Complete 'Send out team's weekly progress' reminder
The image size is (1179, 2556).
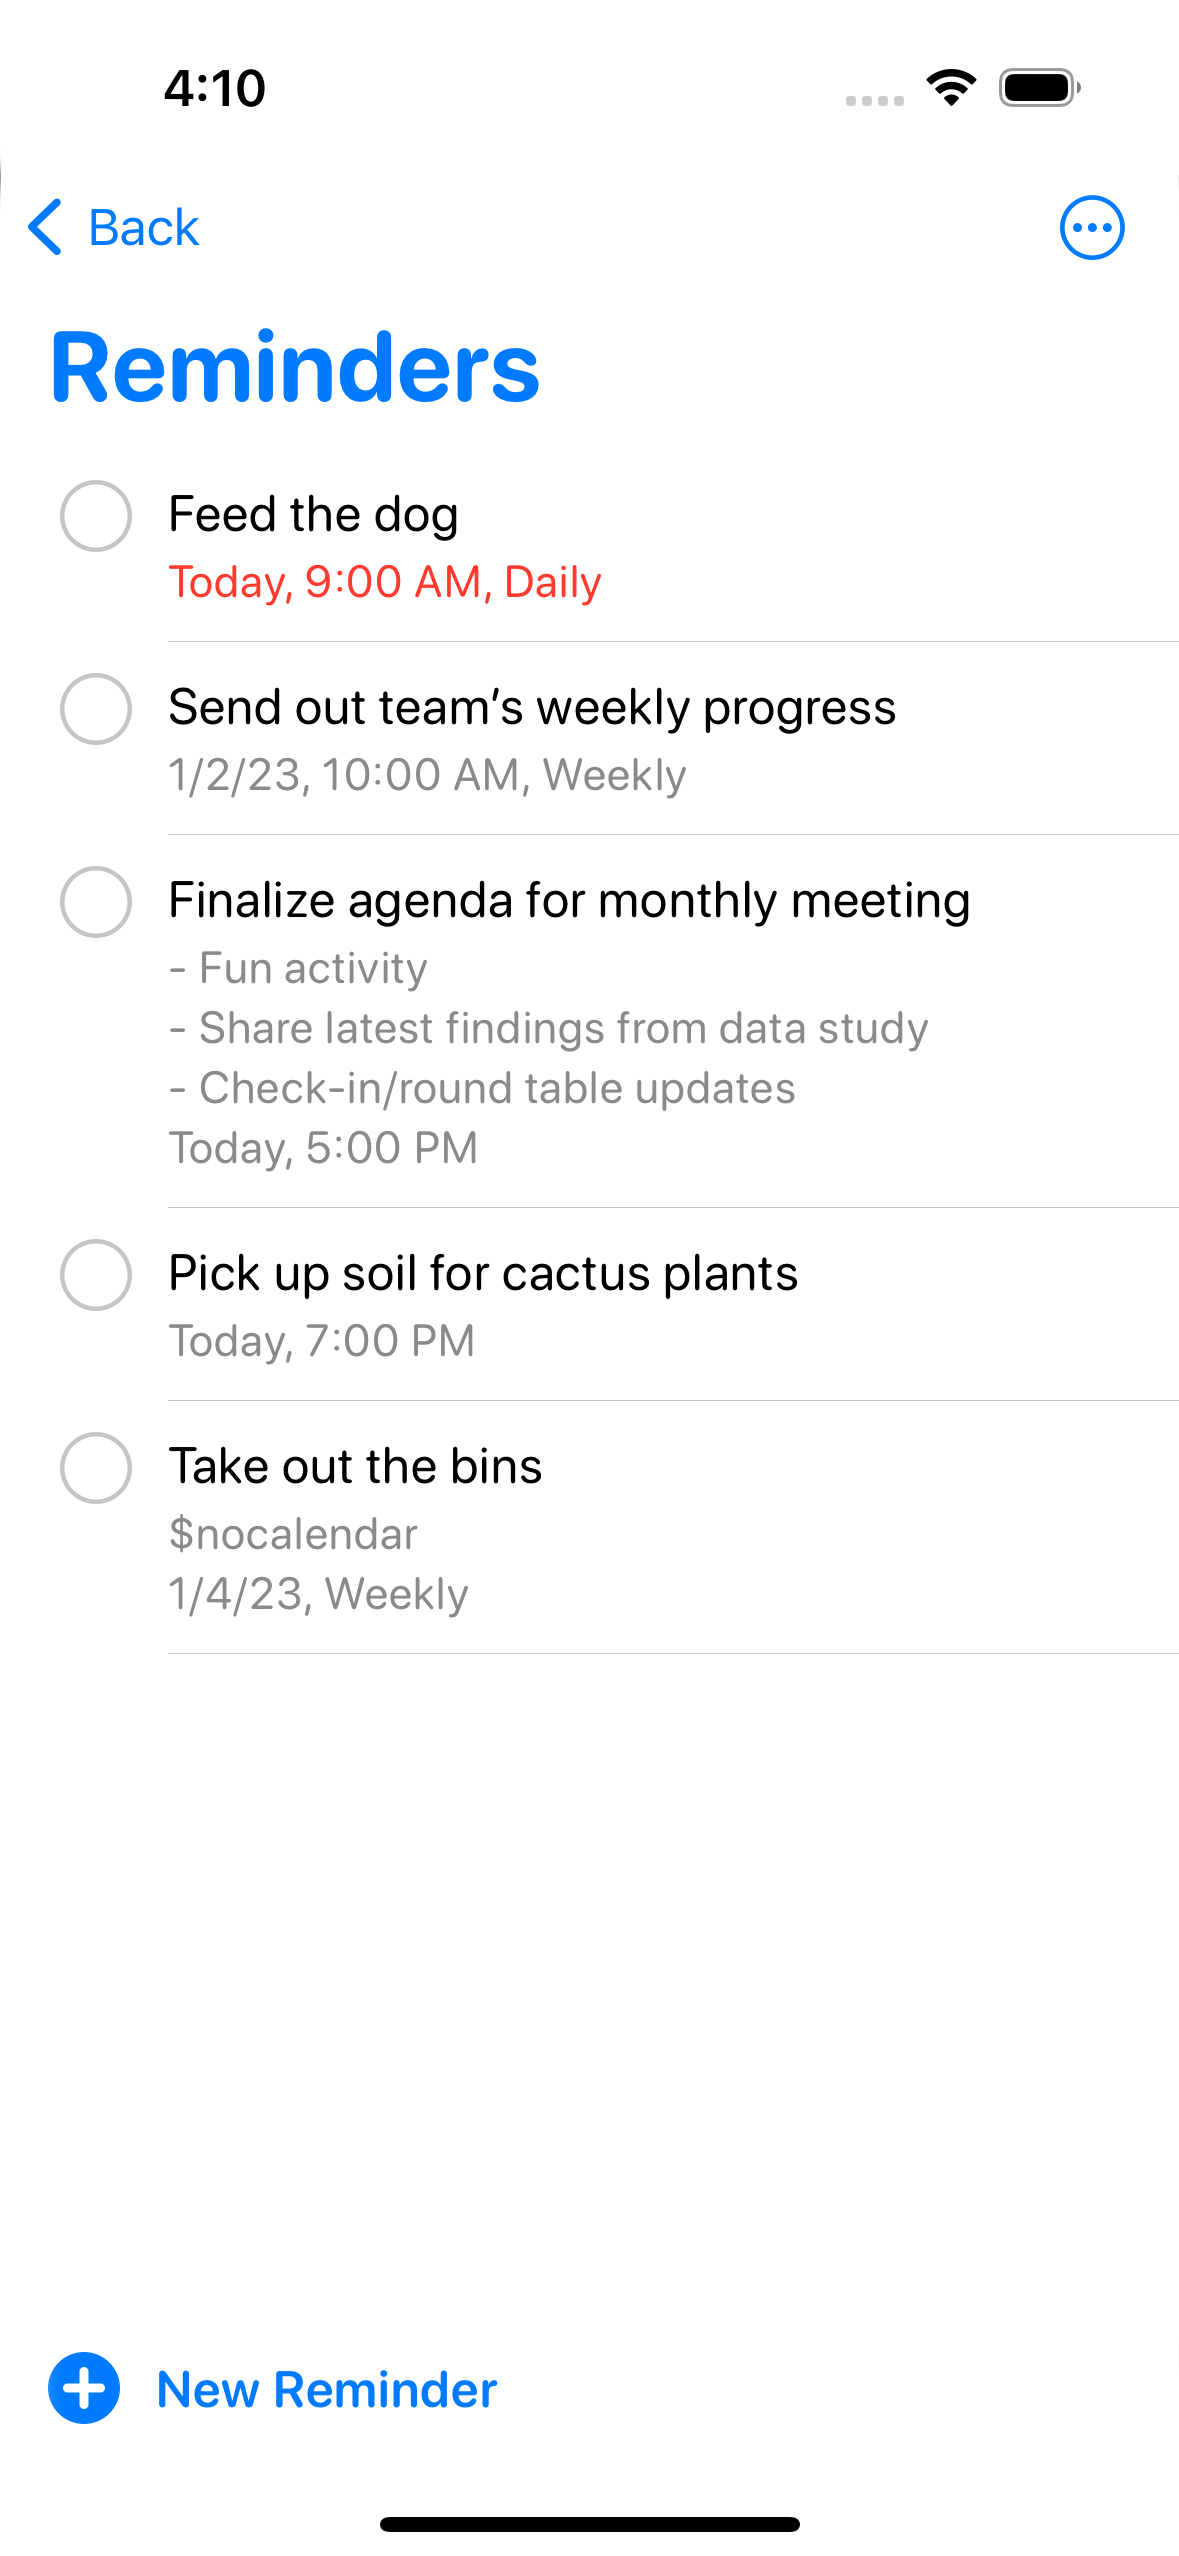(96, 709)
